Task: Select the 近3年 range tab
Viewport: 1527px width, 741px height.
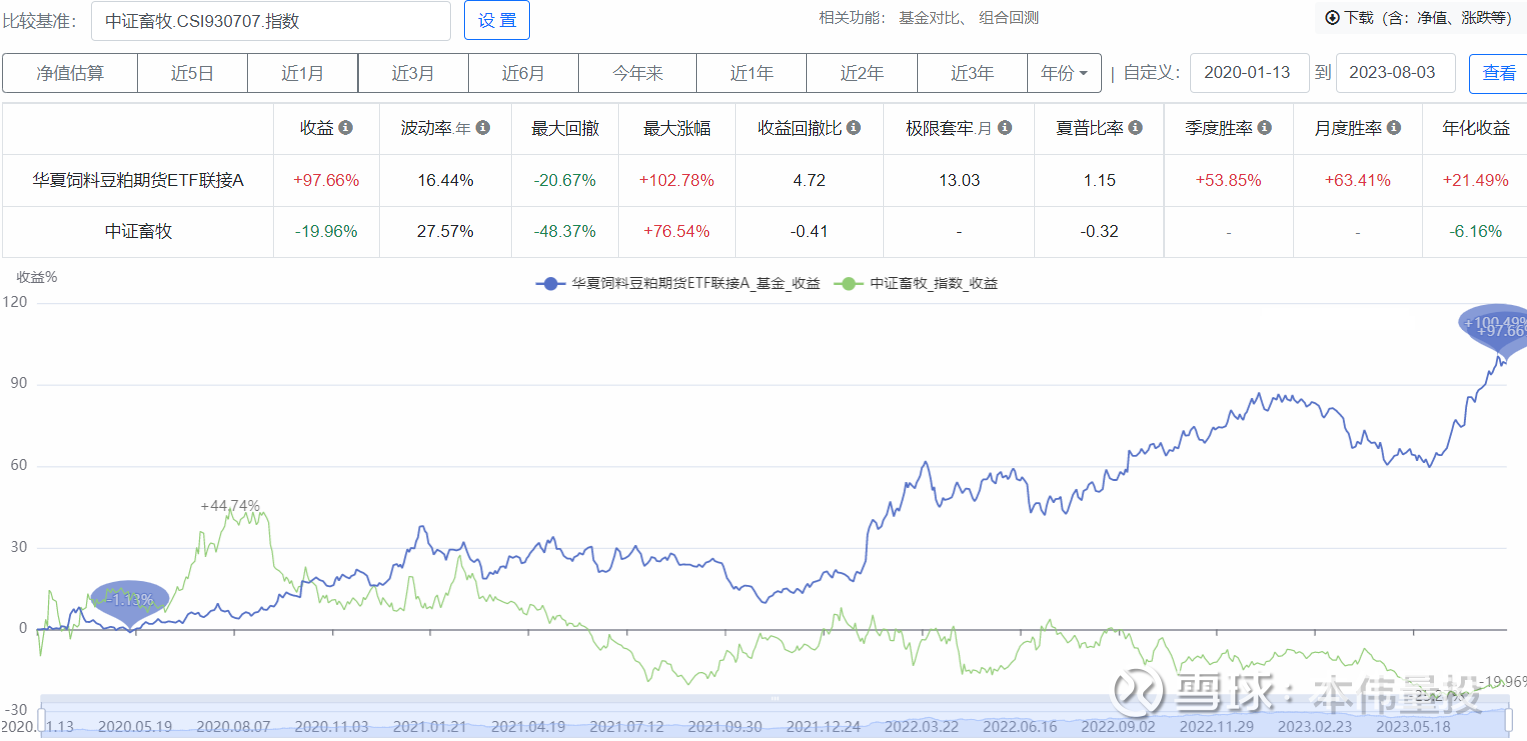Action: pos(972,73)
